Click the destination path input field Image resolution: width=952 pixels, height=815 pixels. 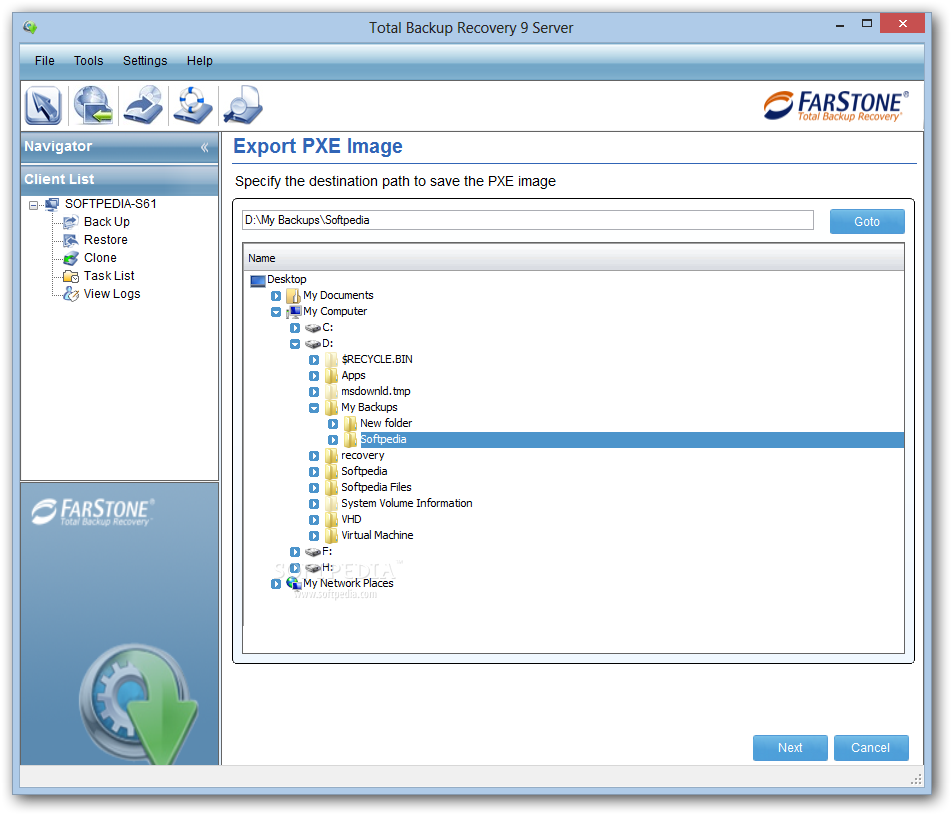click(528, 220)
